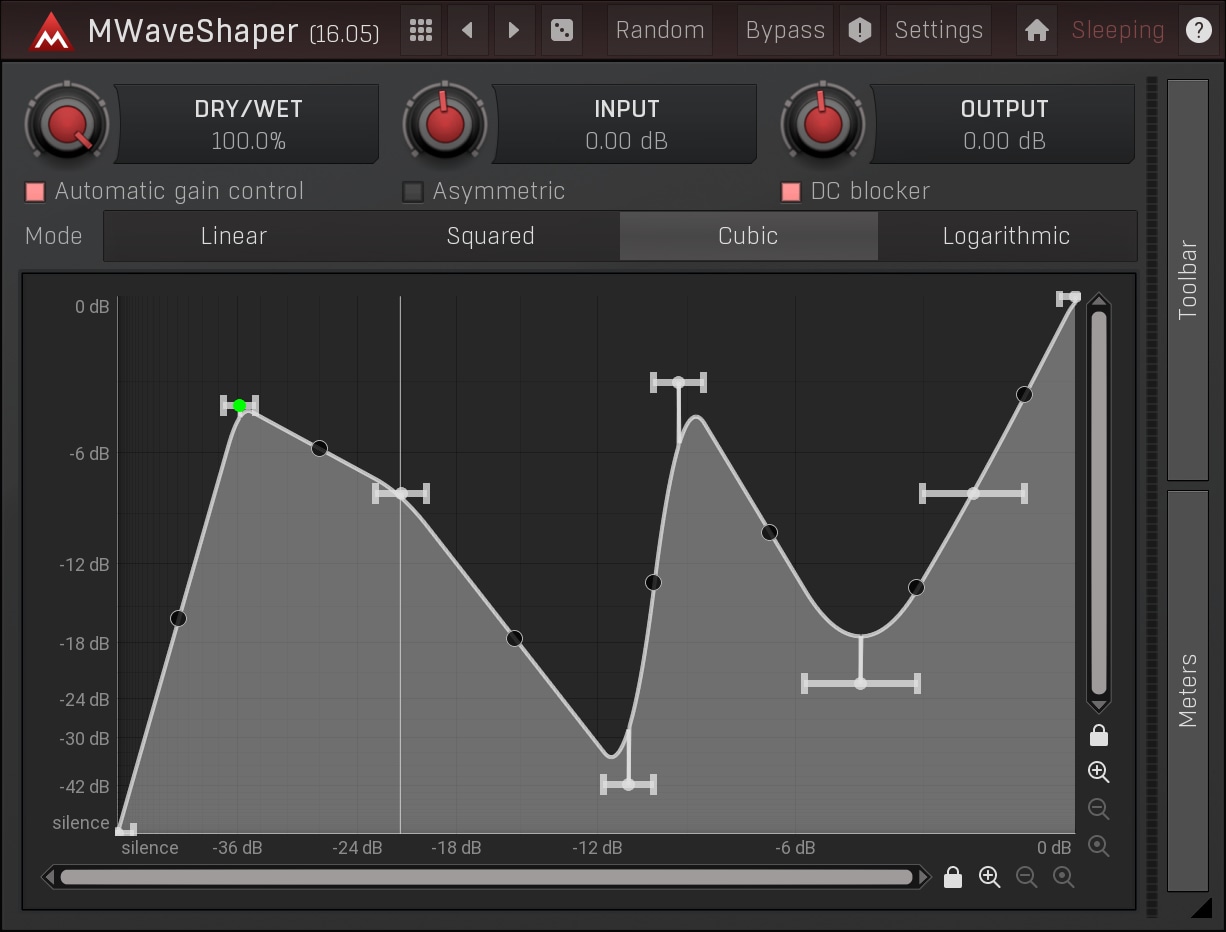1226x932 pixels.
Task: Enable the Asymmetric checkbox
Action: coord(412,191)
